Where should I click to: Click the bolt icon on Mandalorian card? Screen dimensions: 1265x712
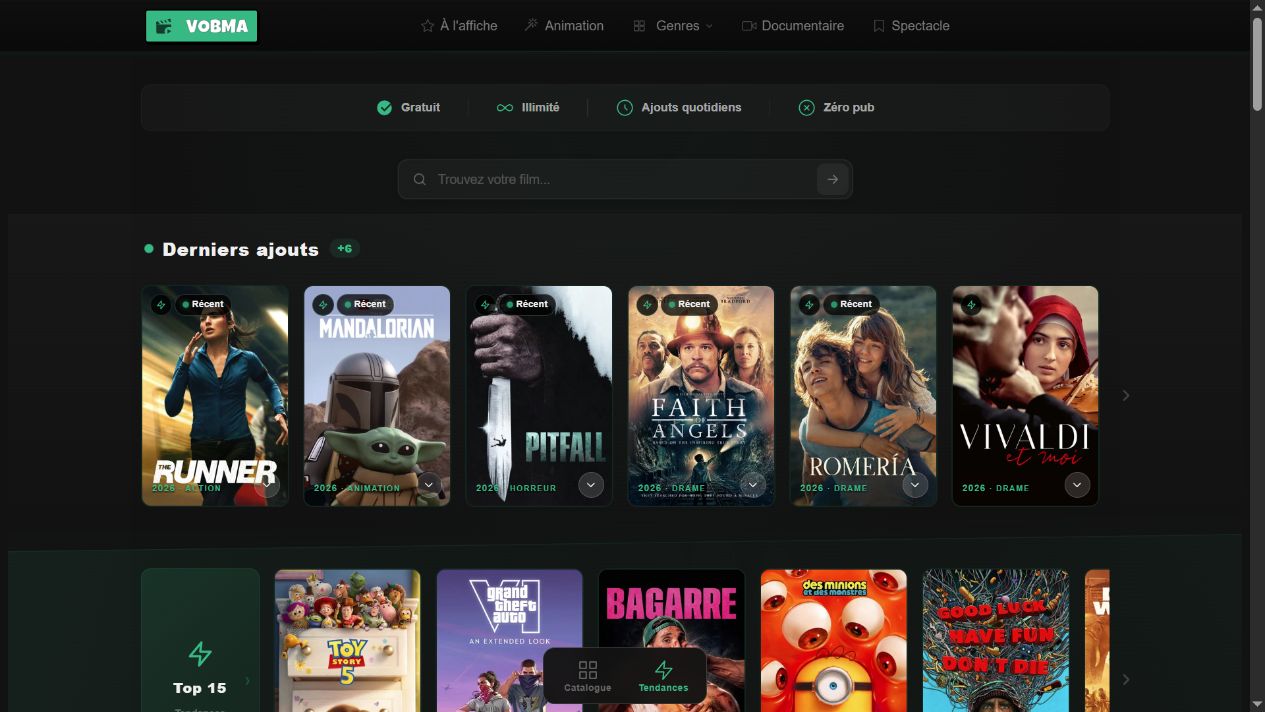pyautogui.click(x=323, y=304)
